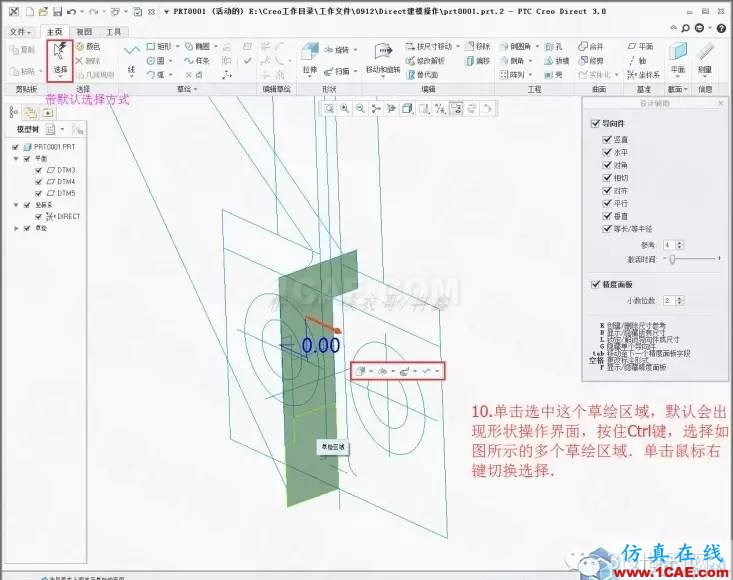Switch to the 工具 (Tools) tab
Image resolution: width=733 pixels, height=580 pixels.
113,32
